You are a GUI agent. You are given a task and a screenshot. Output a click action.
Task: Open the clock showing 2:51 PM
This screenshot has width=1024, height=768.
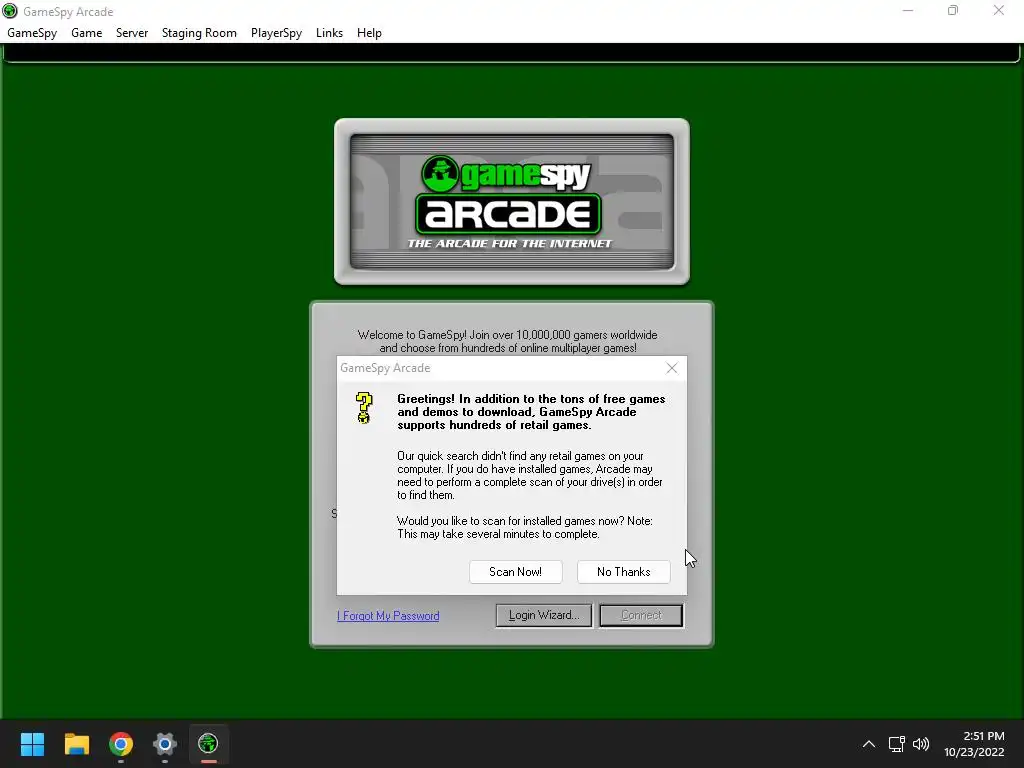(974, 744)
